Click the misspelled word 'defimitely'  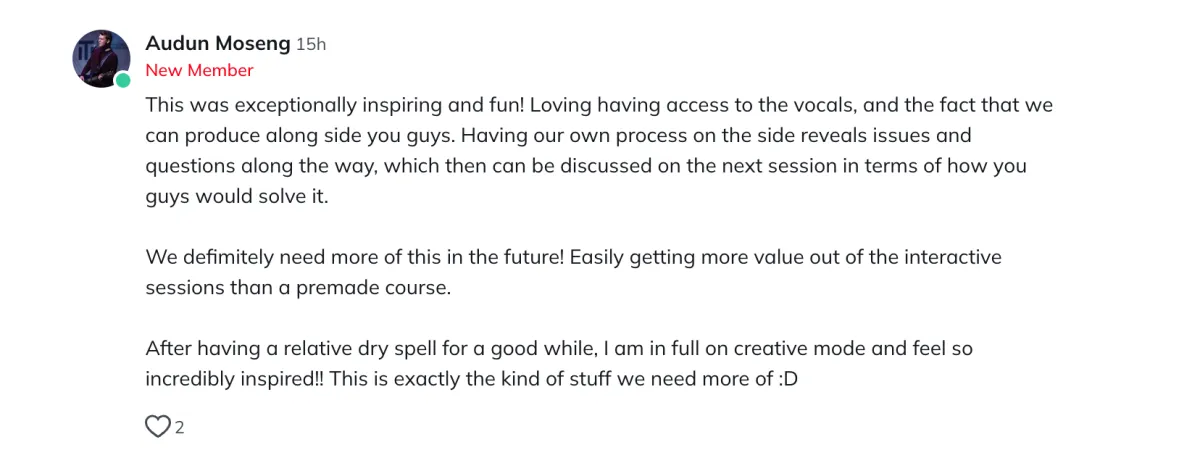click(224, 257)
